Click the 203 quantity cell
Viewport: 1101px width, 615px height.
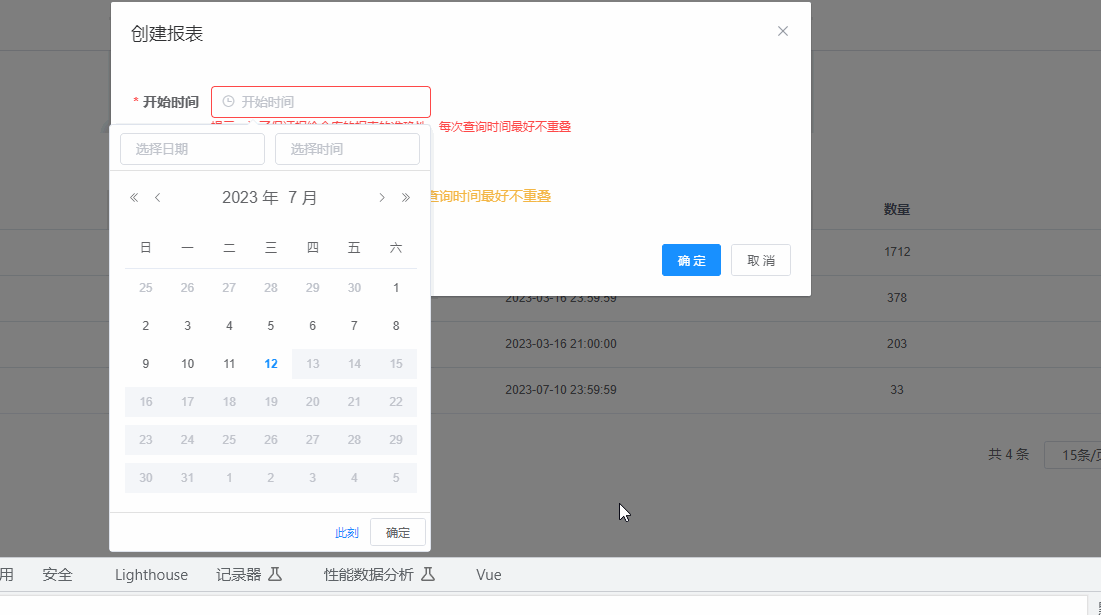click(x=897, y=344)
